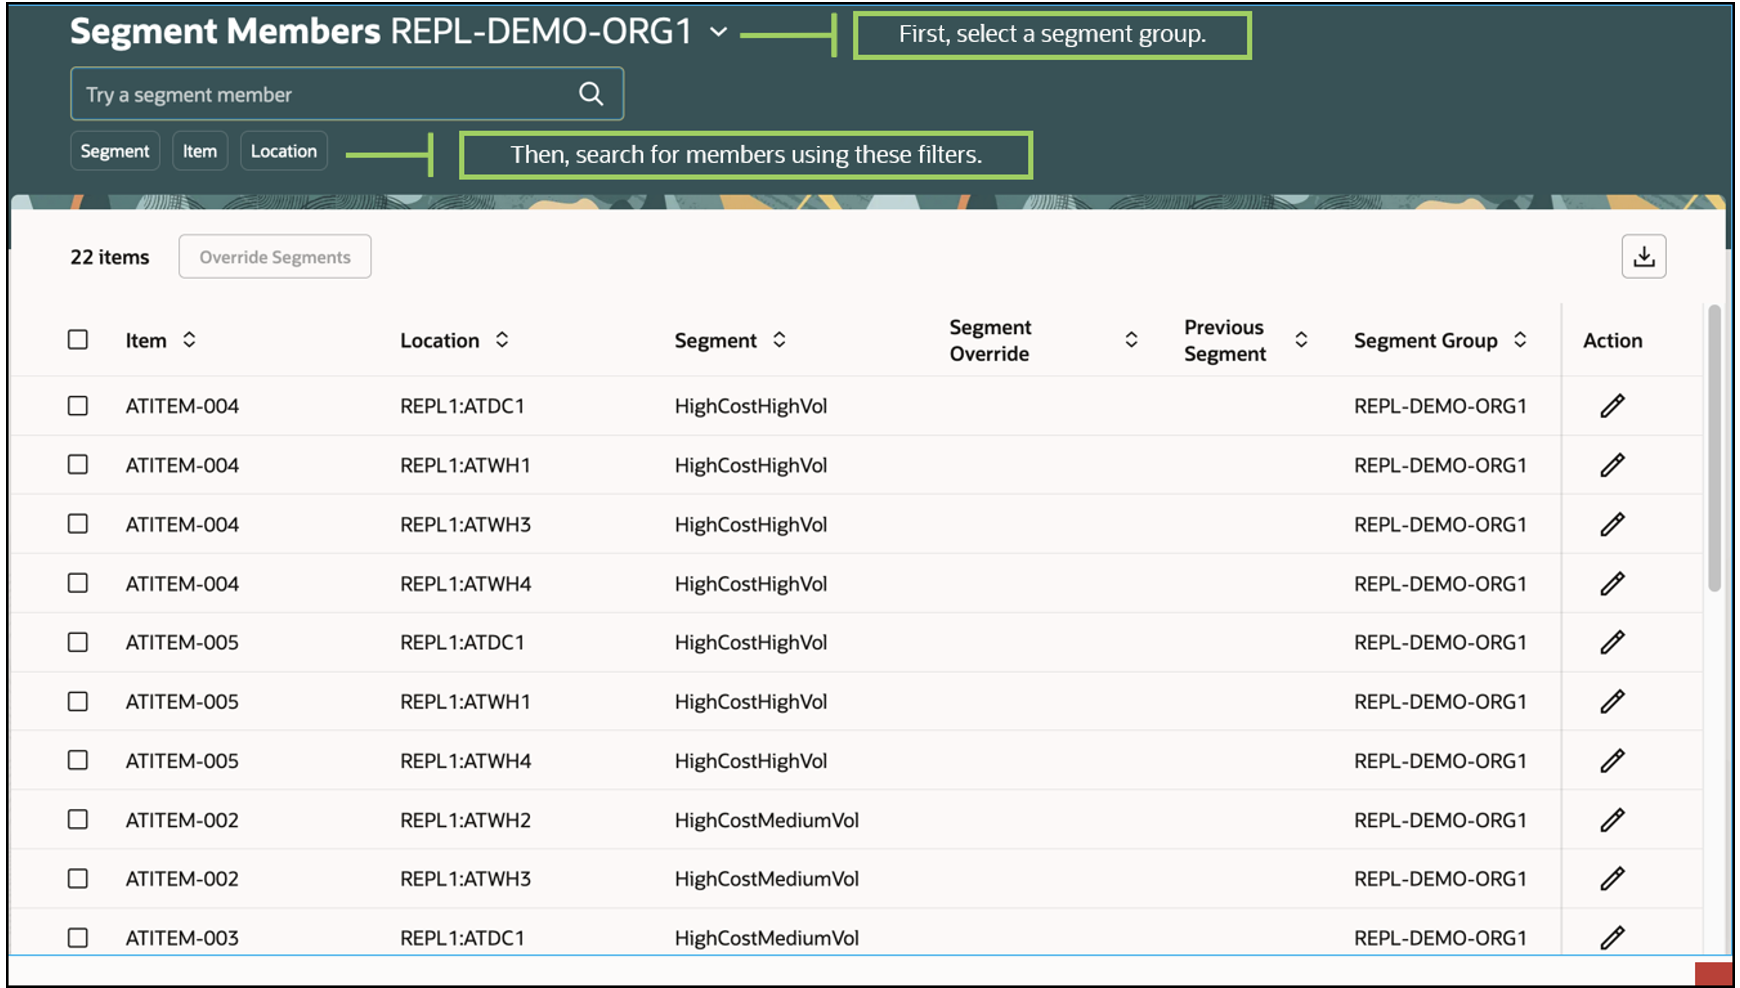Edit ATITEM-002 at REPL1:ATWH3 row
Viewport: 1740px width, 988px height.
coord(1612,879)
